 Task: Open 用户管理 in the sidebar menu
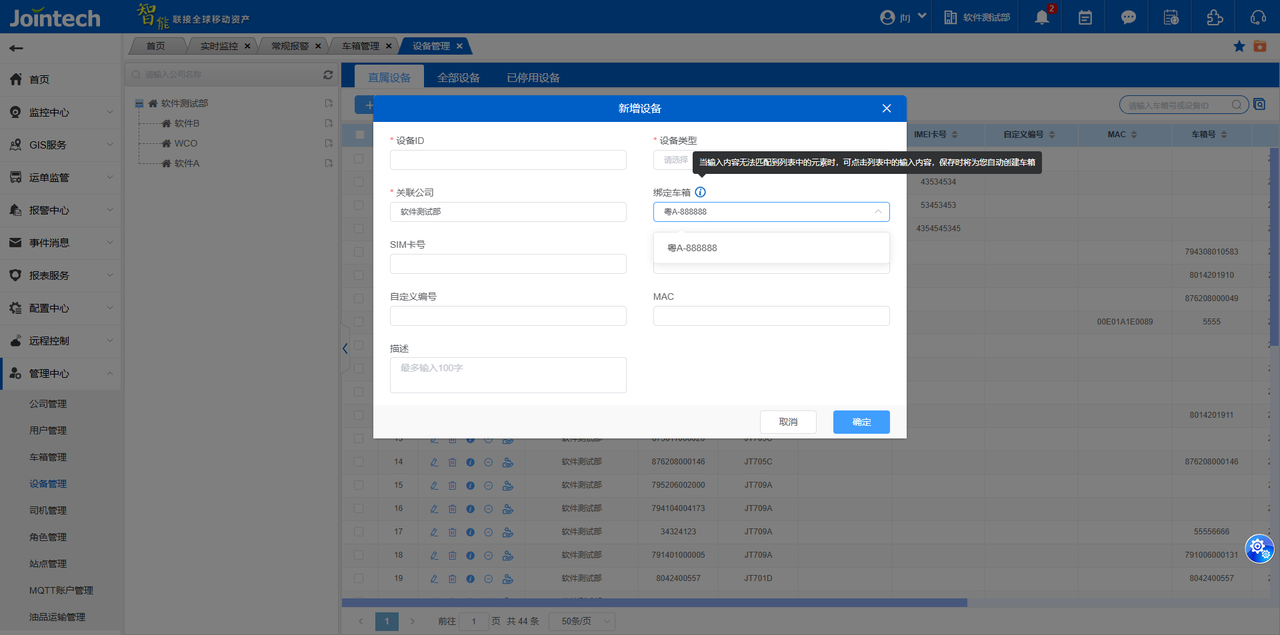(48, 430)
